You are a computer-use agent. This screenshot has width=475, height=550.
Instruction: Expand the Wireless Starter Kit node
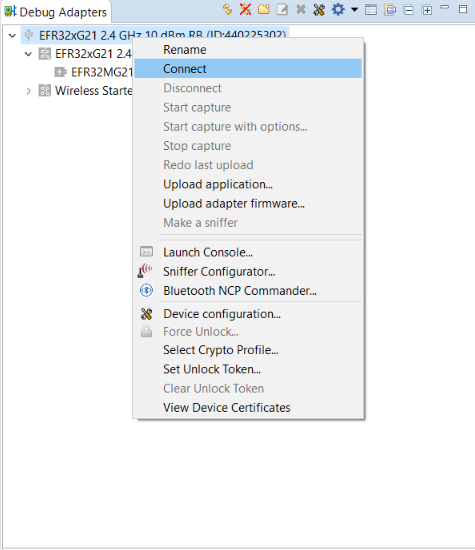click(x=28, y=91)
